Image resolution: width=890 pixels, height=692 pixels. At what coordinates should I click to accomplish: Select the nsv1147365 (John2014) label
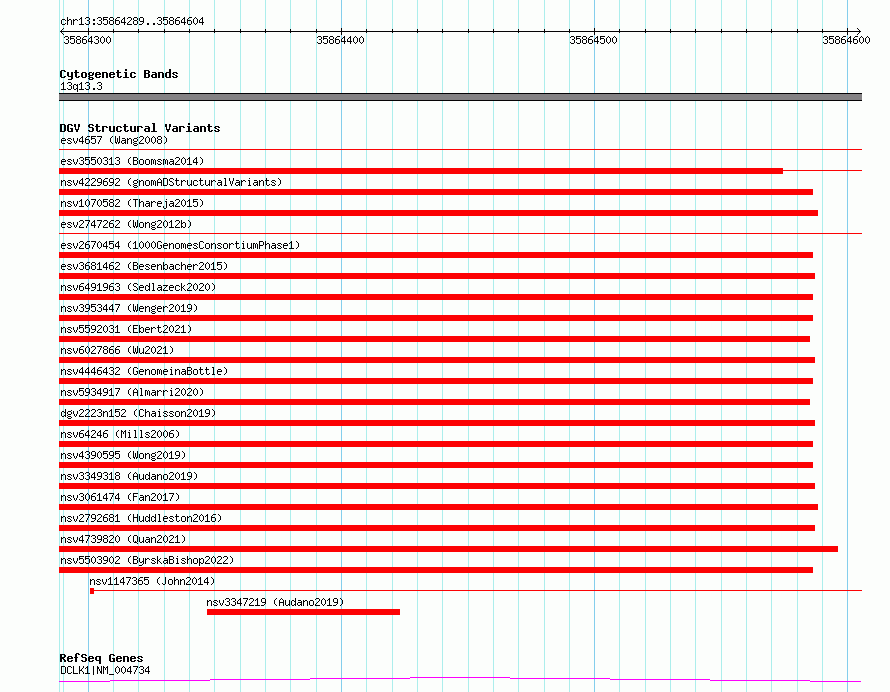click(152, 581)
